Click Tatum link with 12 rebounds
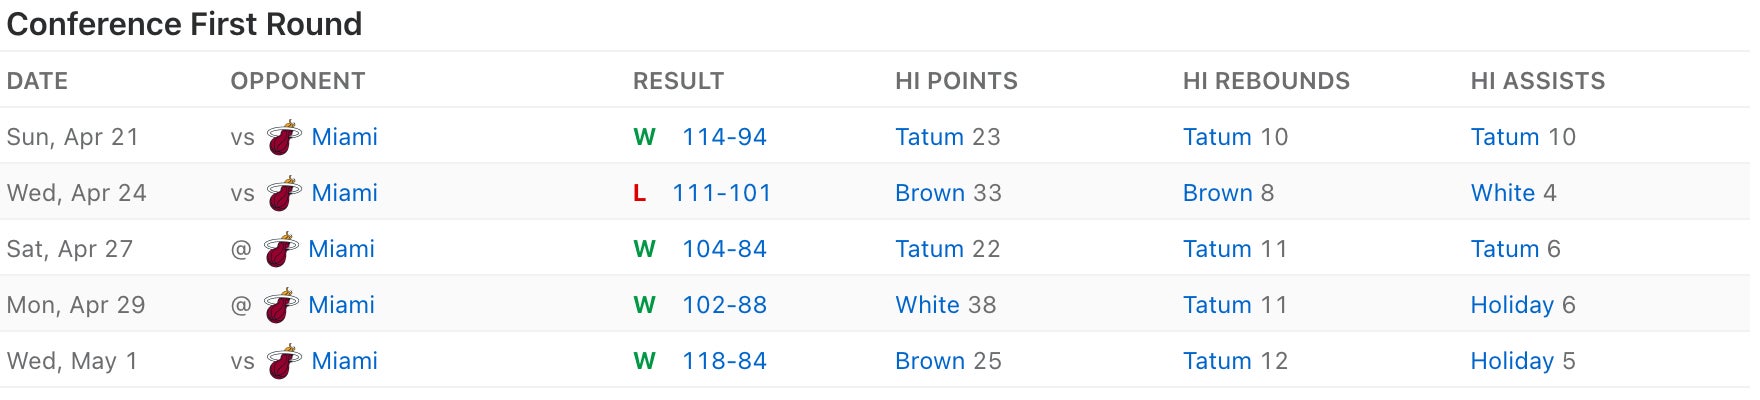Viewport: 1760px width, 400px height. pyautogui.click(x=1217, y=361)
